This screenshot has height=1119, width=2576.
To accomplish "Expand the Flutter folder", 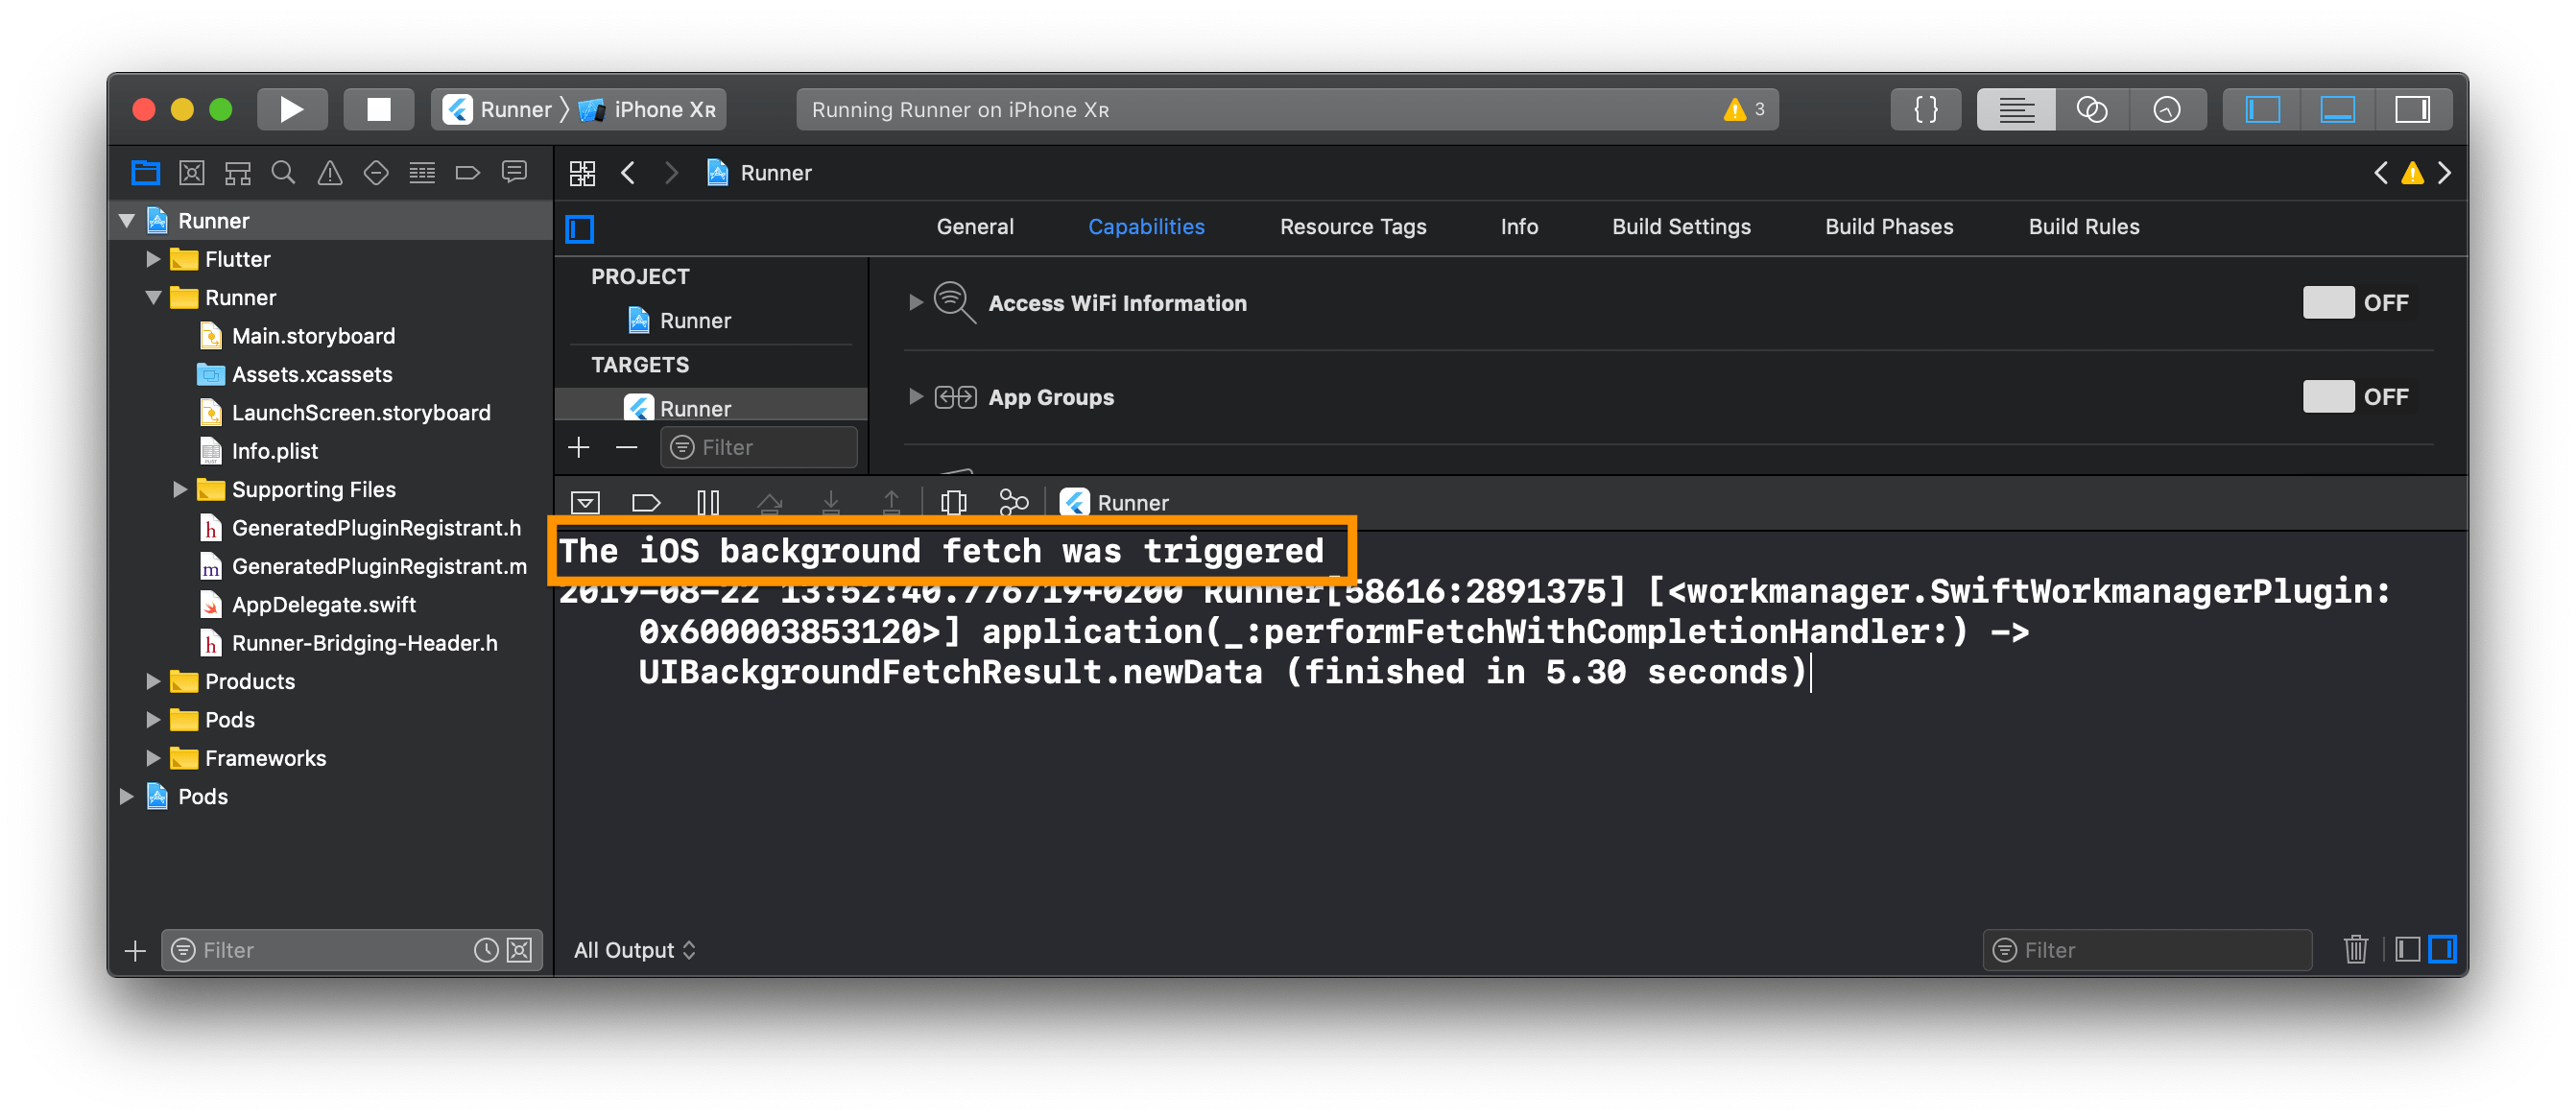I will click(153, 259).
